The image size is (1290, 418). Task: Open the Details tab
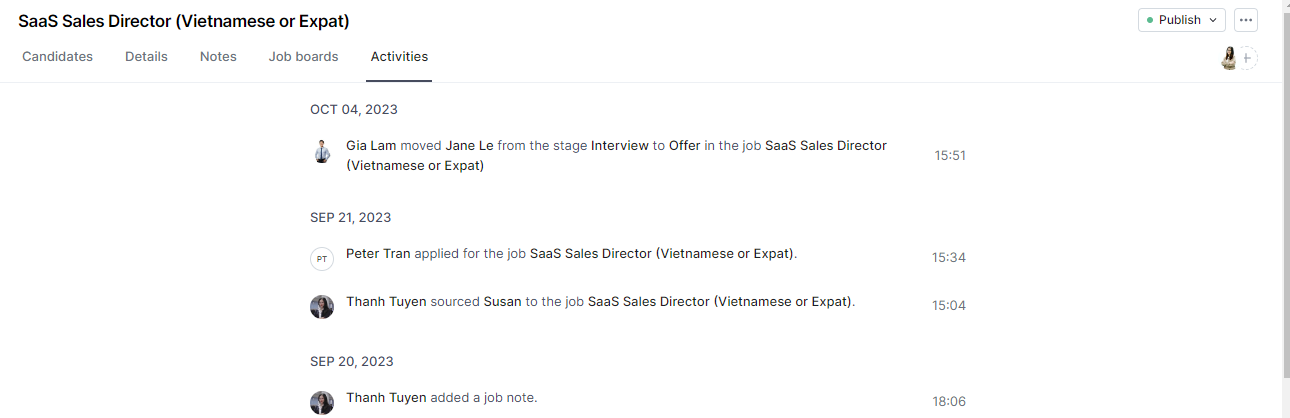146,57
